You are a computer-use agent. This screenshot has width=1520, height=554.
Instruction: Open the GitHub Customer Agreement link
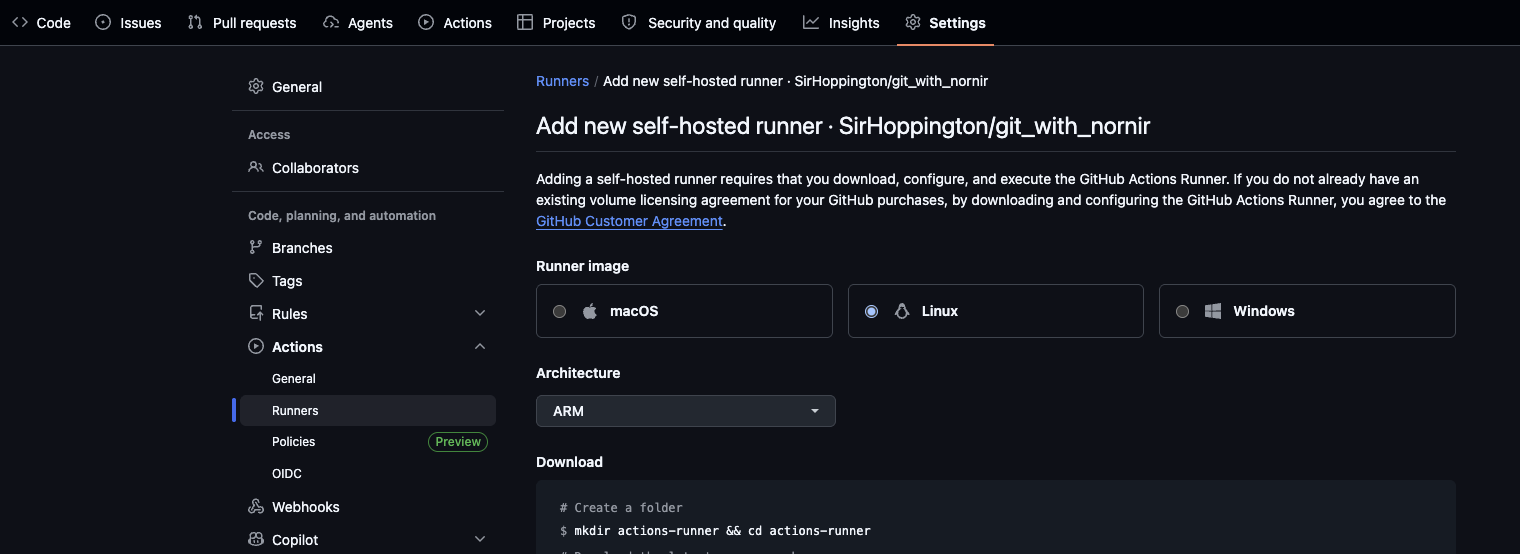click(629, 221)
